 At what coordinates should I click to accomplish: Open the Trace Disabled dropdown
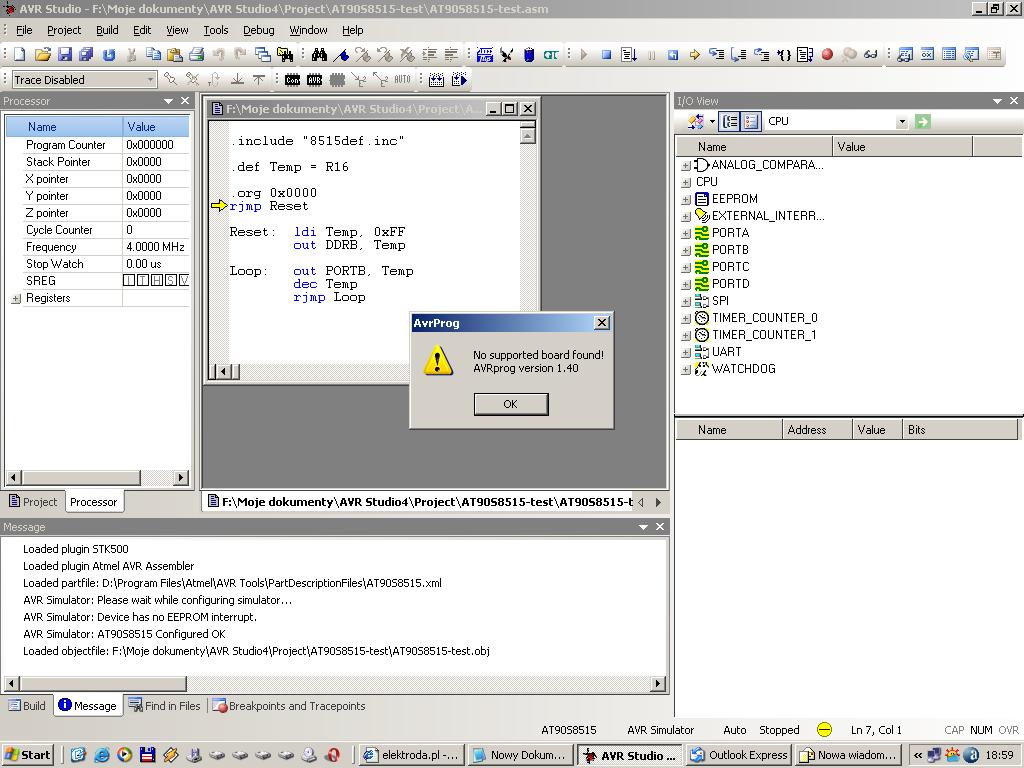click(150, 79)
